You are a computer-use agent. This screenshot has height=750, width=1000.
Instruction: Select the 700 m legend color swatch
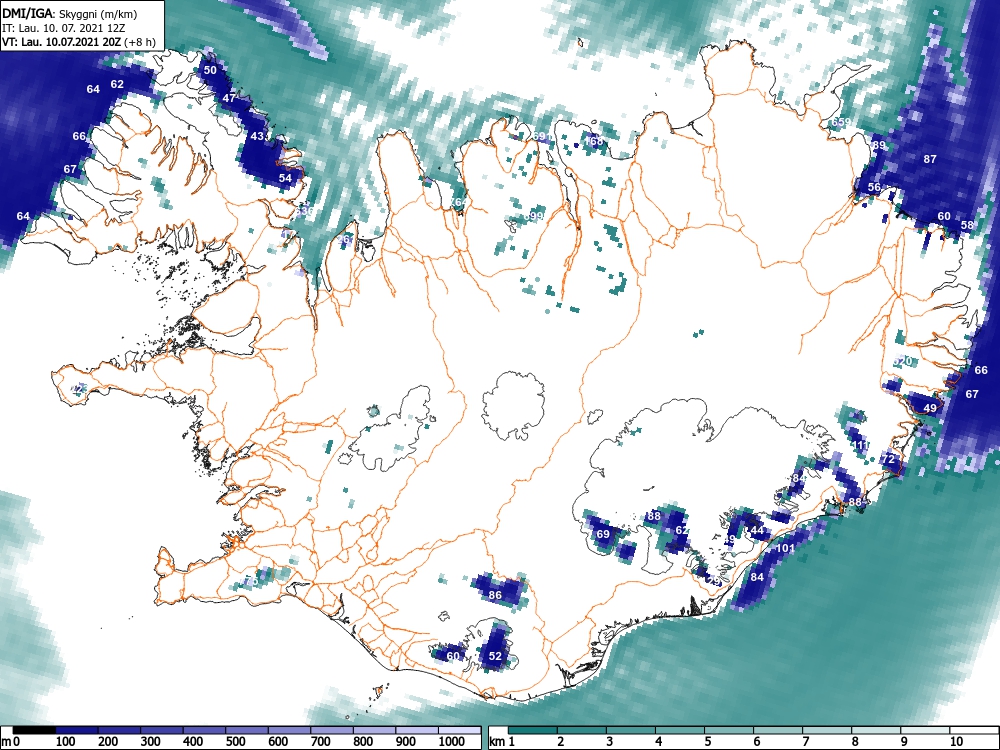coord(332,730)
